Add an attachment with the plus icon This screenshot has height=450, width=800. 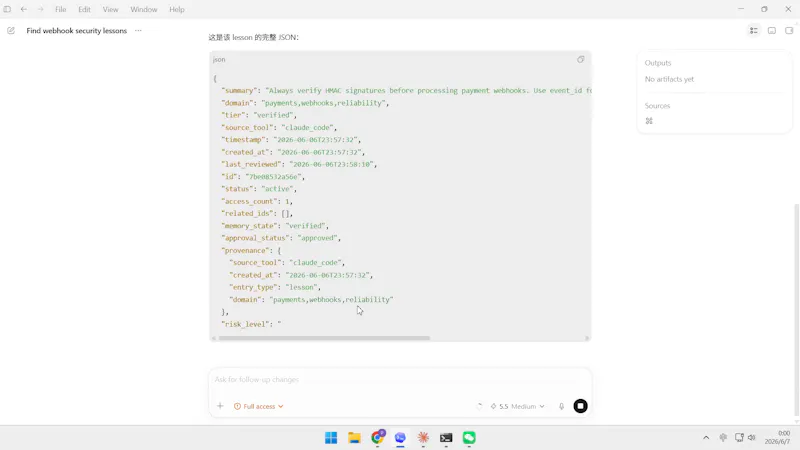point(220,406)
